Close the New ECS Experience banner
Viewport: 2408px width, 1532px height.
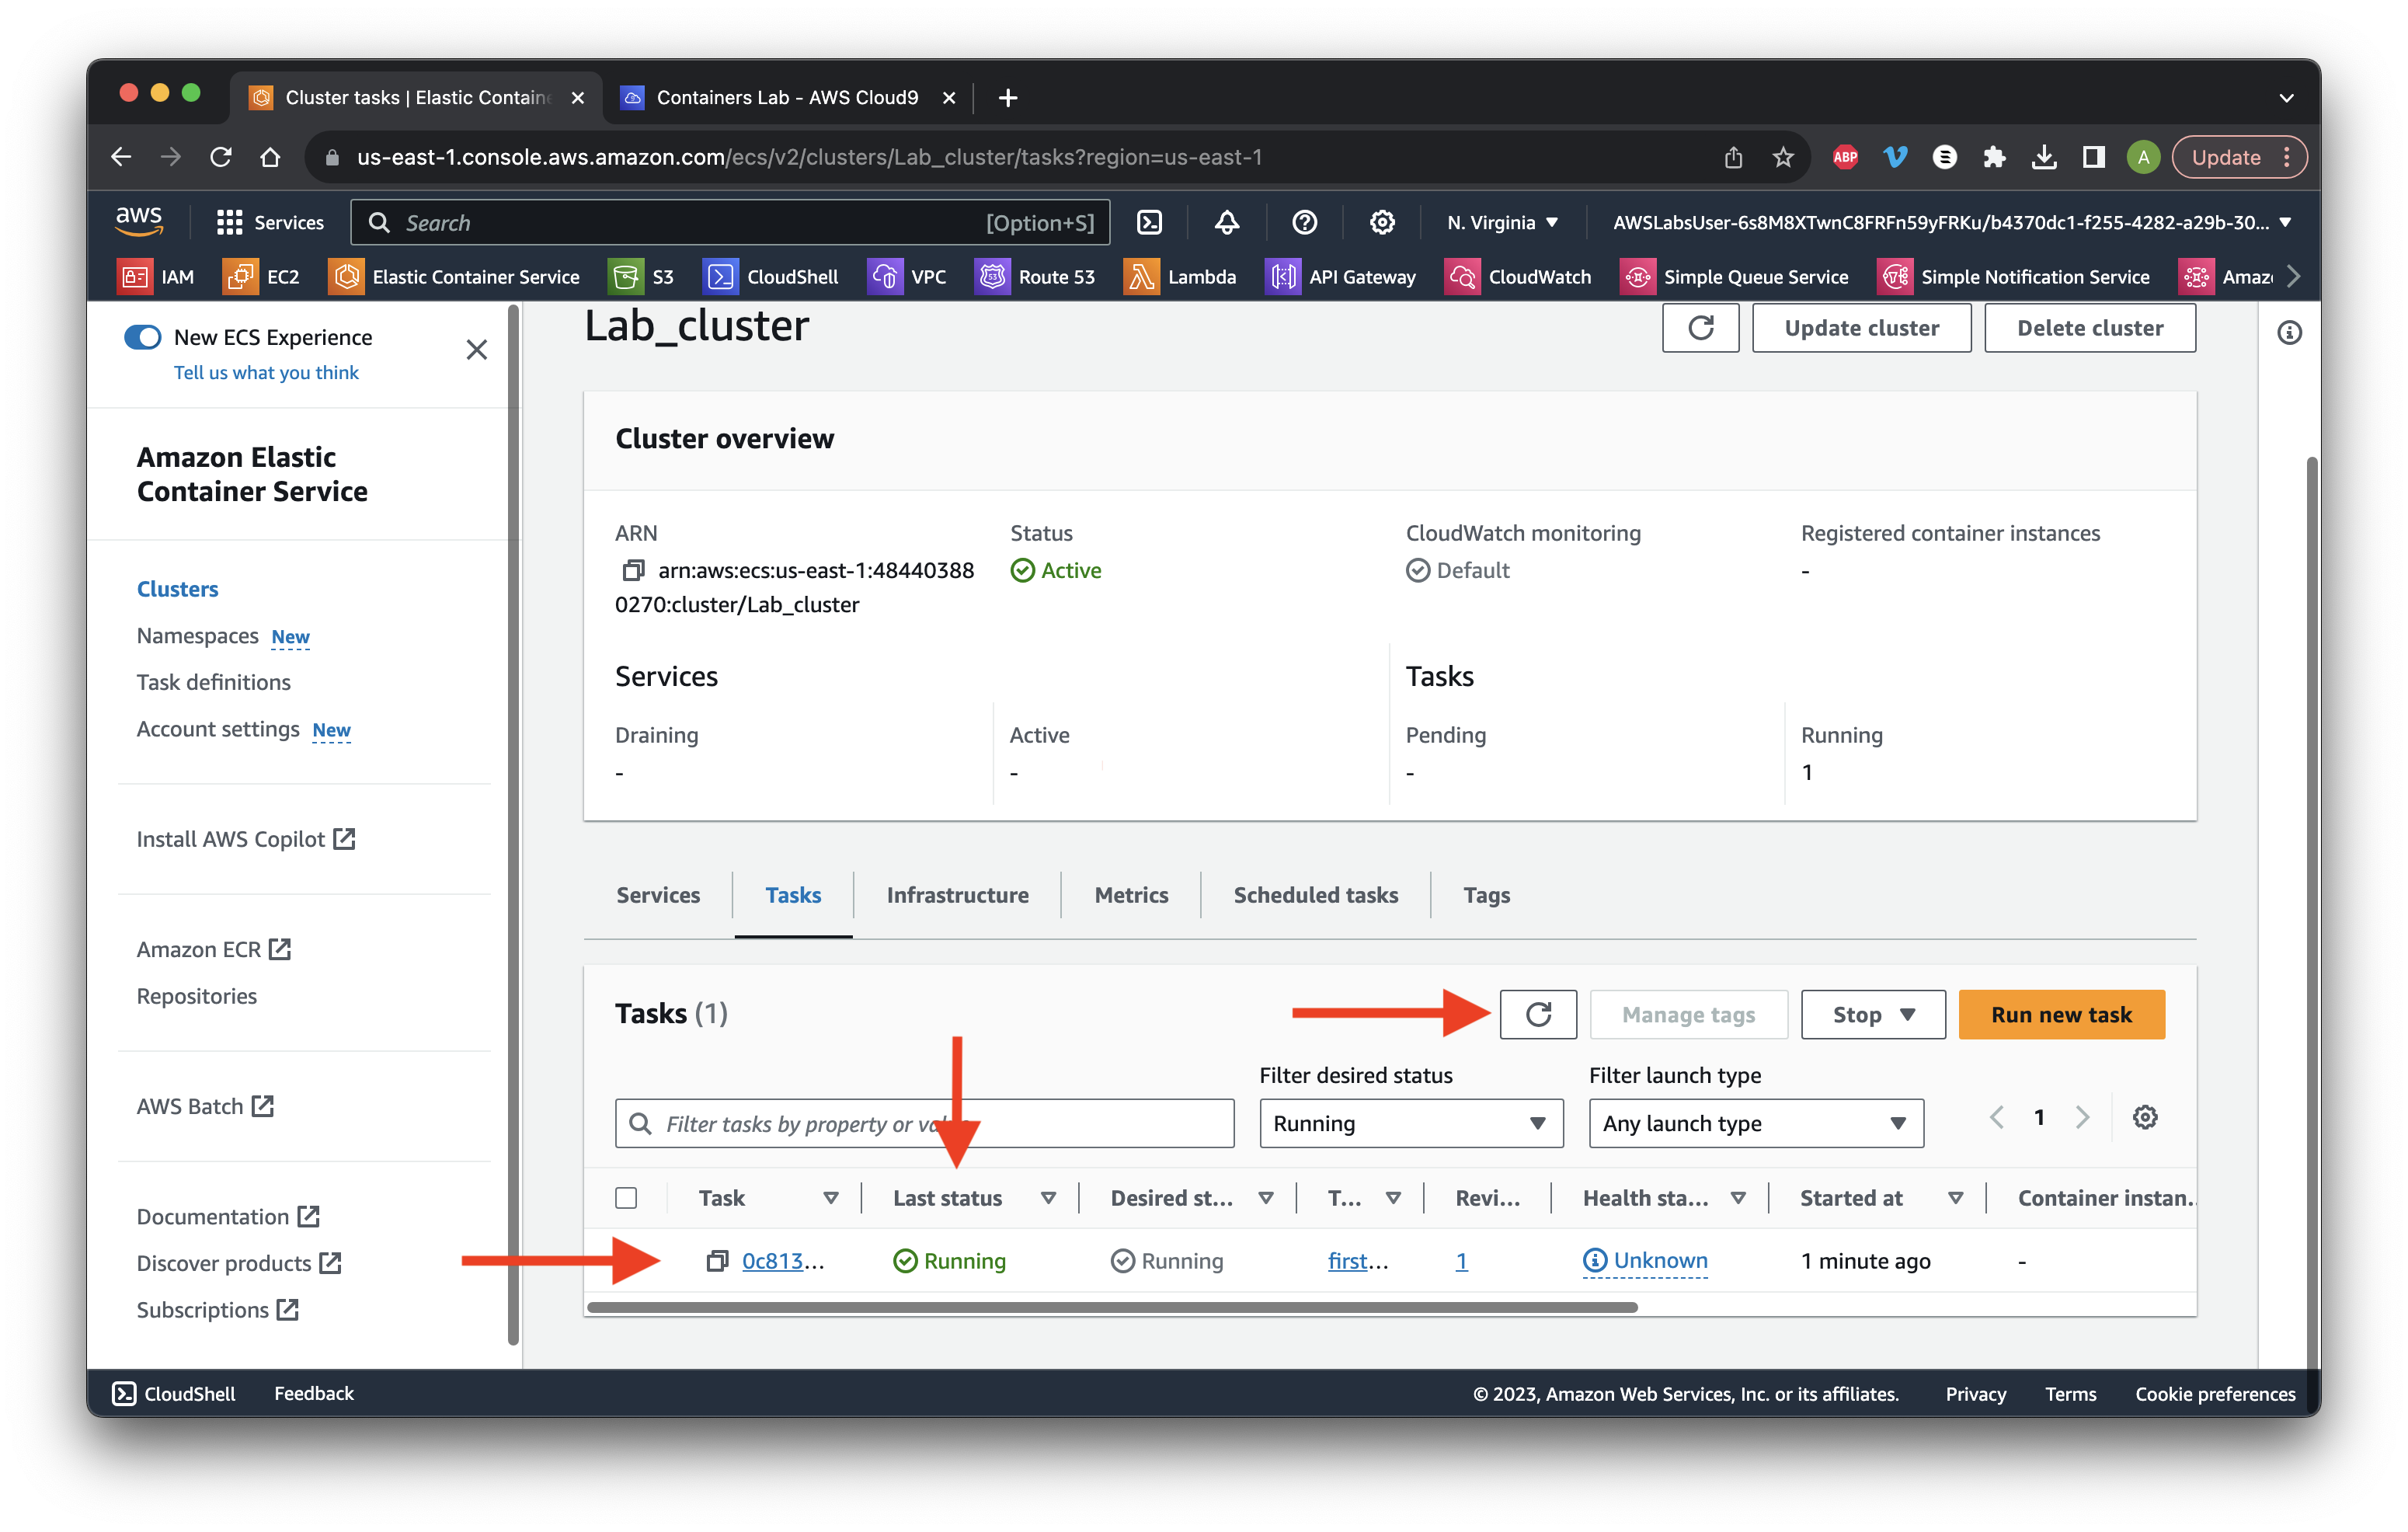476,349
